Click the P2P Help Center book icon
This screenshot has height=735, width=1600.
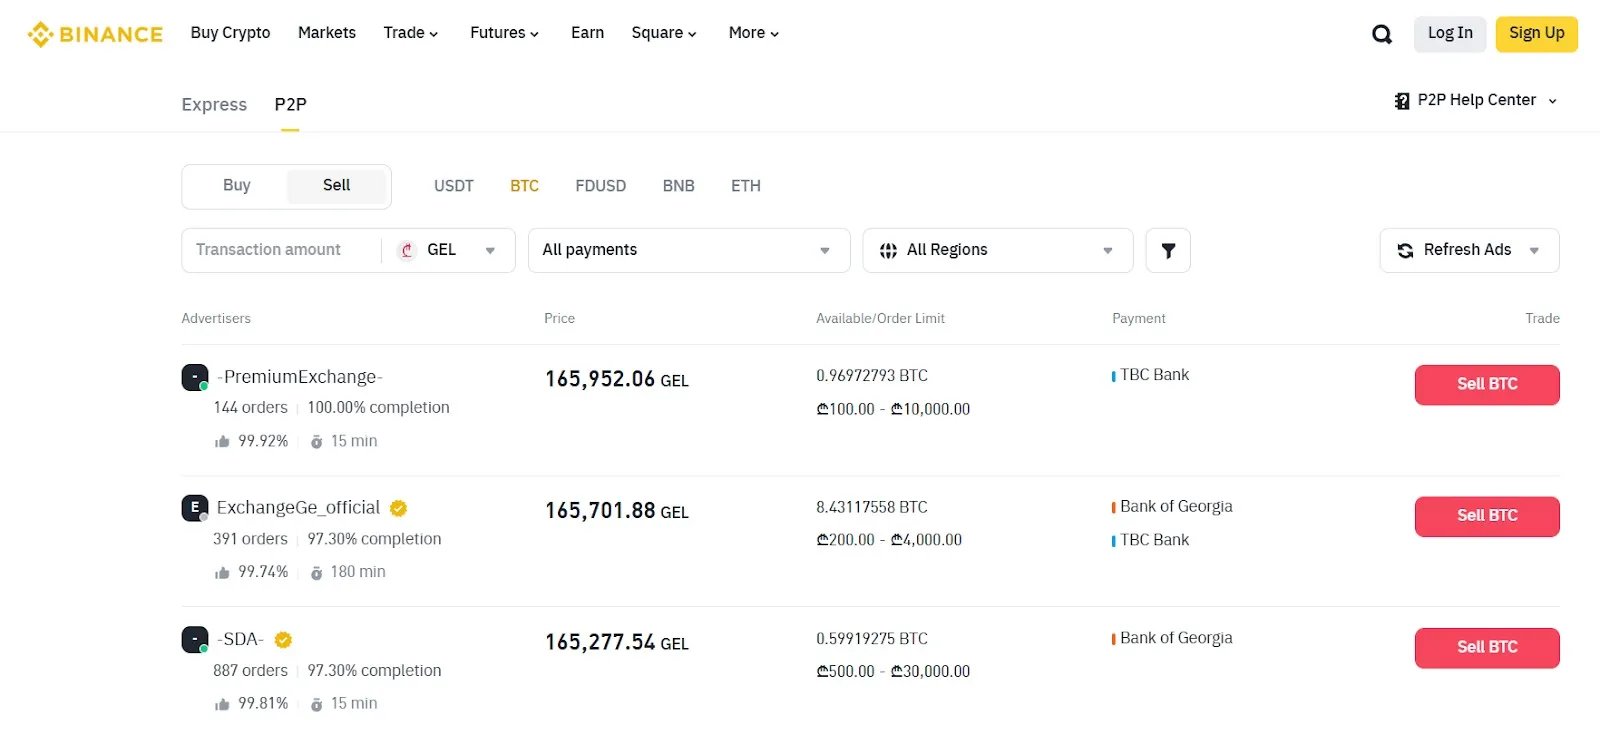(x=1402, y=101)
